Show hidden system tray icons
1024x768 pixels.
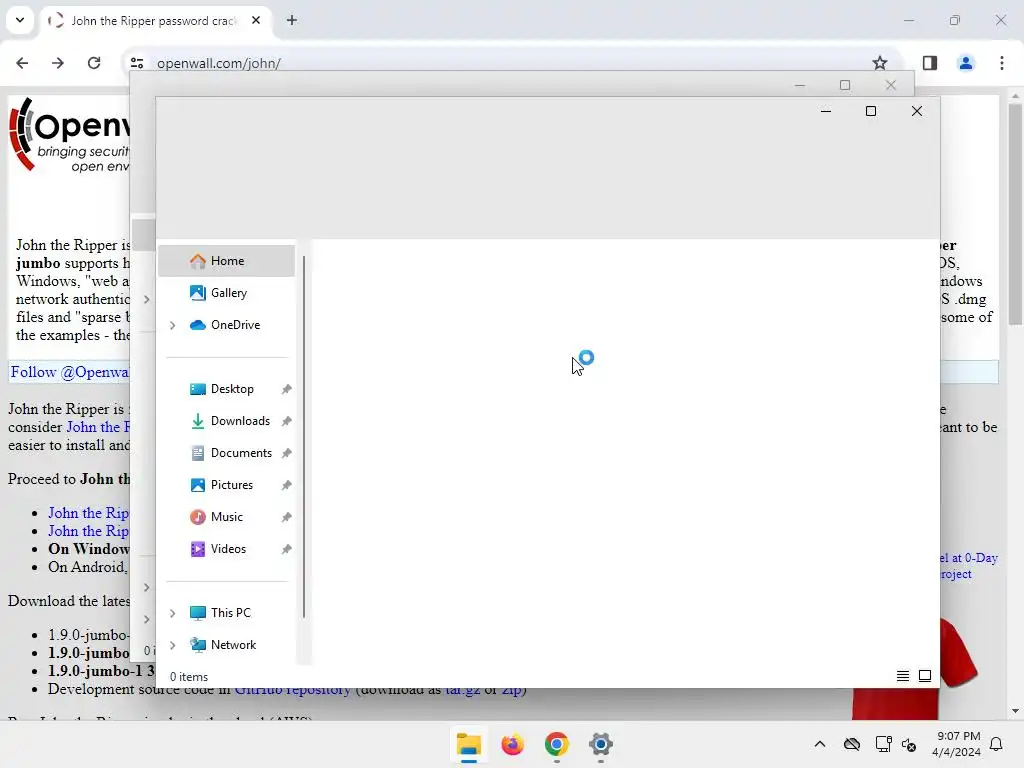820,744
